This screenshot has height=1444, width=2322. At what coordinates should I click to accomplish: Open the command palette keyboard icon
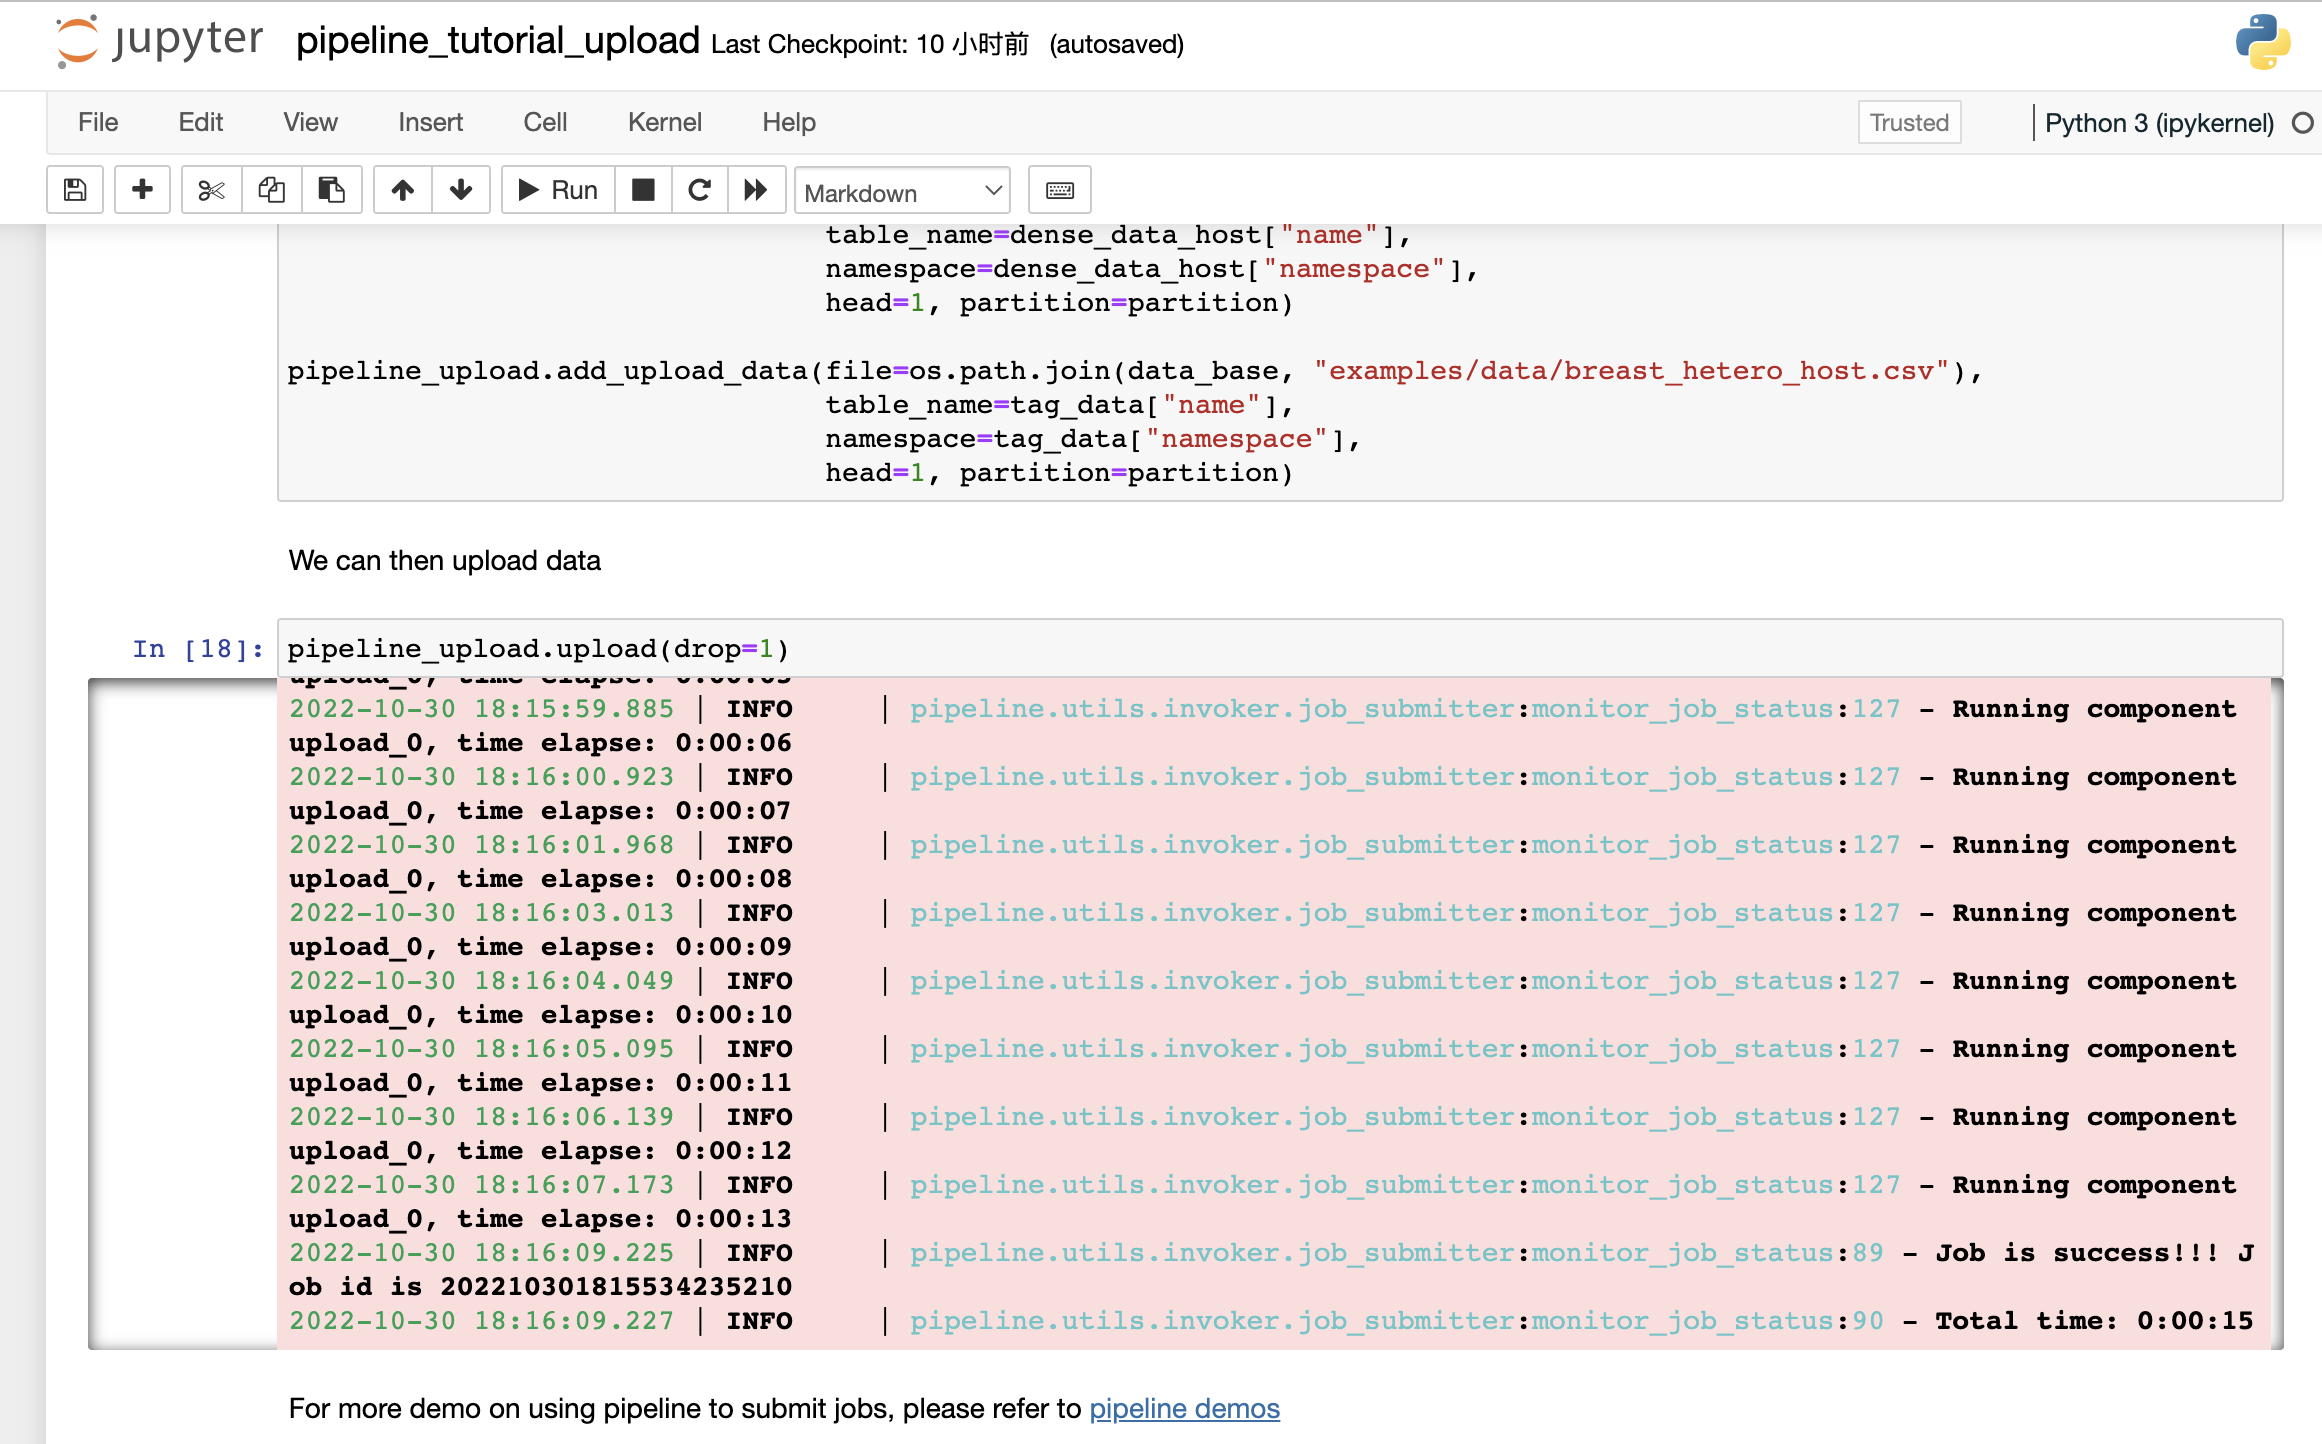point(1060,190)
